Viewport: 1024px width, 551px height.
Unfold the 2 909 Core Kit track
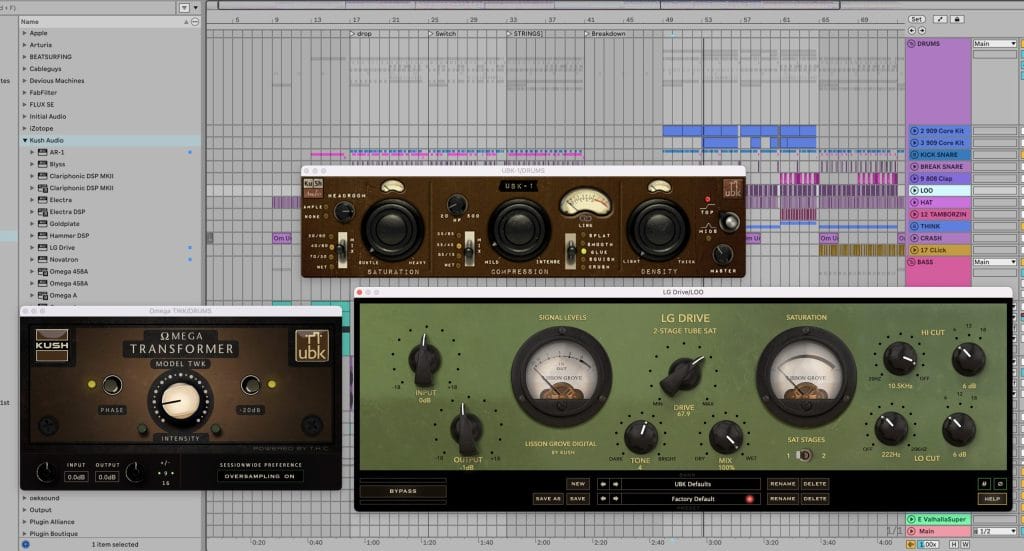click(914, 131)
